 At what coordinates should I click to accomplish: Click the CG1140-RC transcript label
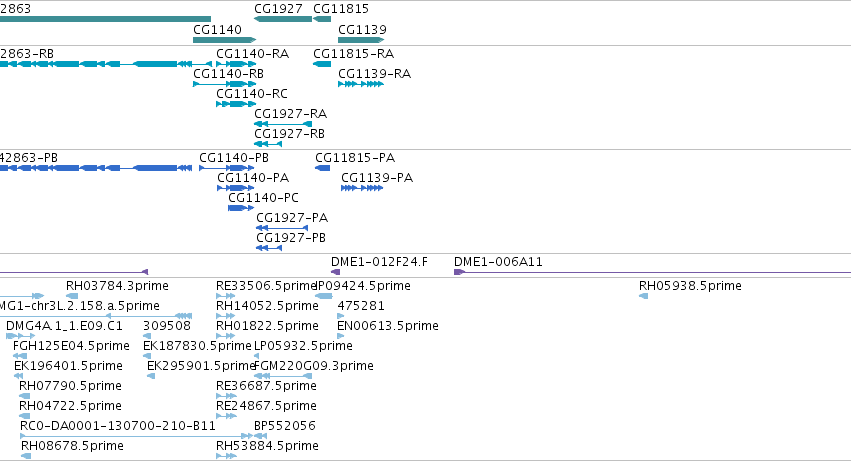(252, 94)
